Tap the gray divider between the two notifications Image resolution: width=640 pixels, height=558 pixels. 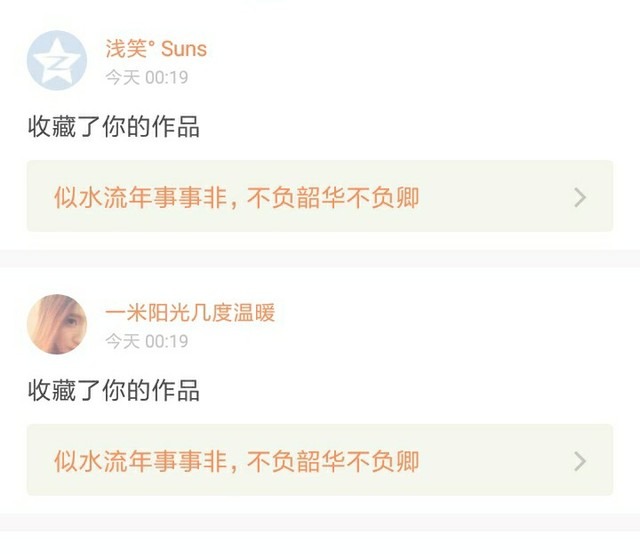pos(320,259)
